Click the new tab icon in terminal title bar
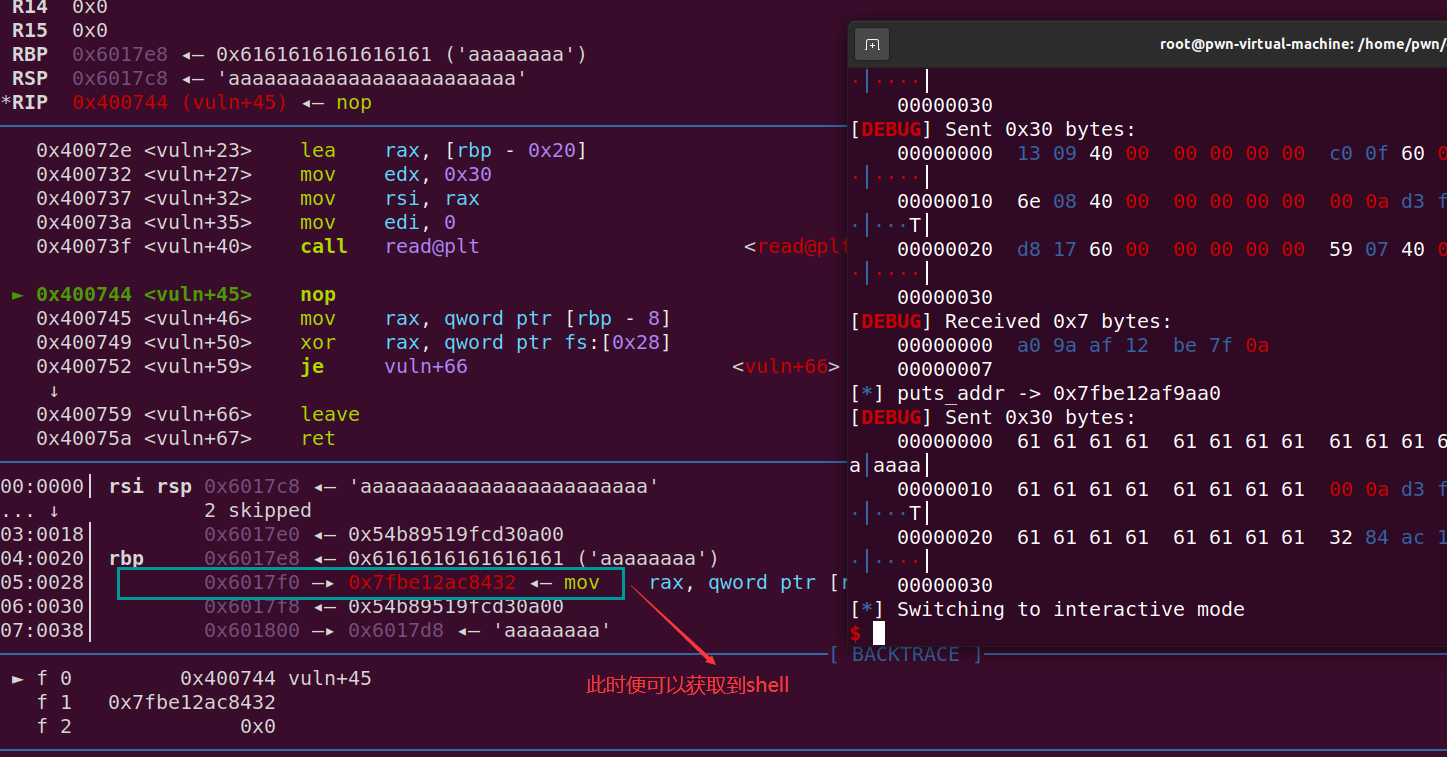Image resolution: width=1447 pixels, height=757 pixels. click(872, 45)
